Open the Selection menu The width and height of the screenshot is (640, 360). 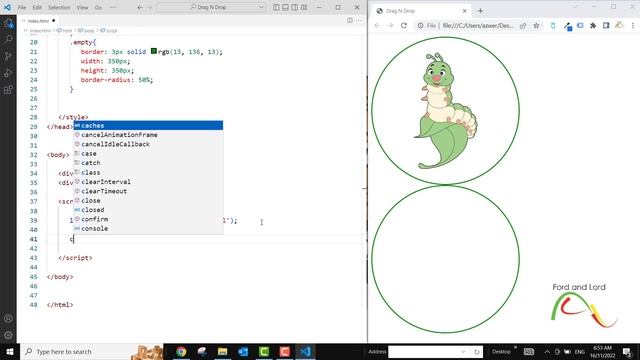59,7
